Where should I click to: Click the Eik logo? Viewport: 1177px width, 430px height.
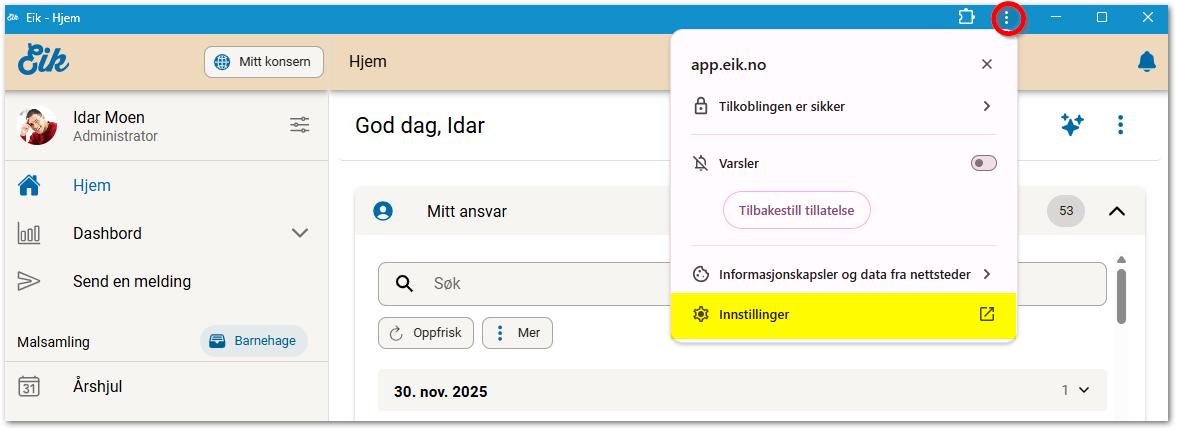(x=44, y=61)
